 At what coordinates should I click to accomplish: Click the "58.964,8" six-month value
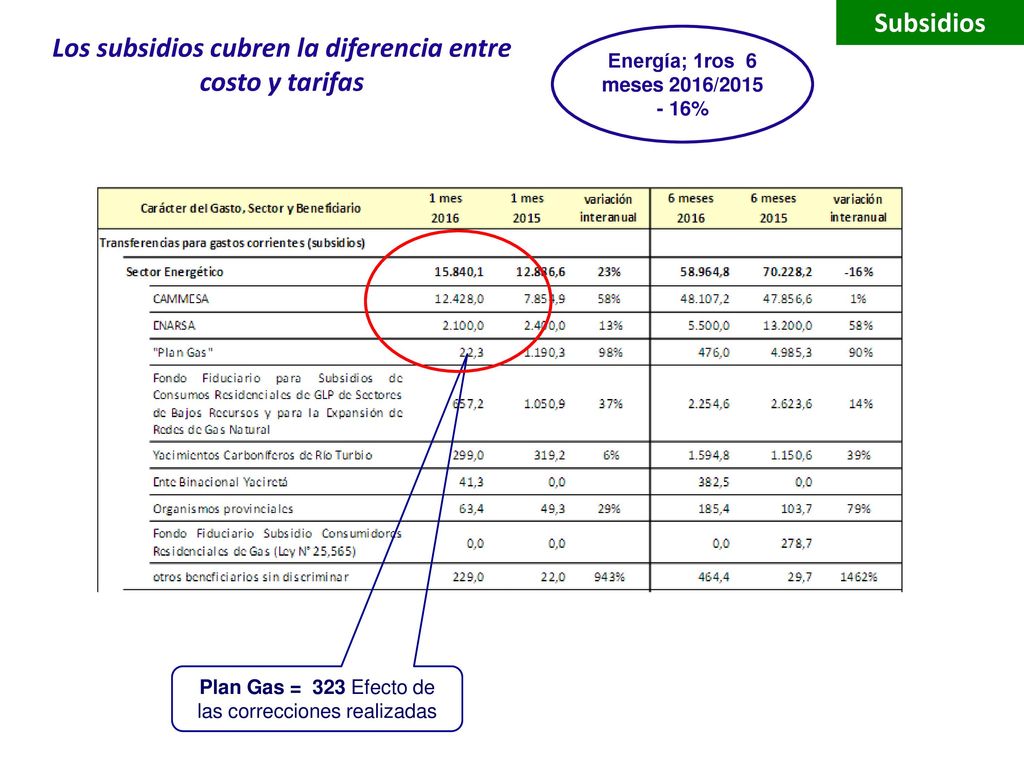coord(705,272)
